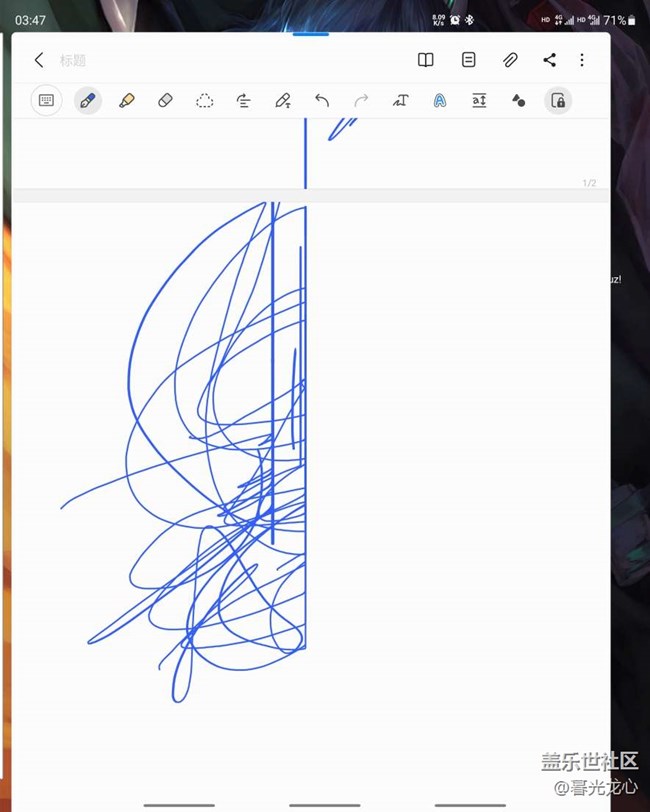Redo the undone stroke

tap(361, 100)
